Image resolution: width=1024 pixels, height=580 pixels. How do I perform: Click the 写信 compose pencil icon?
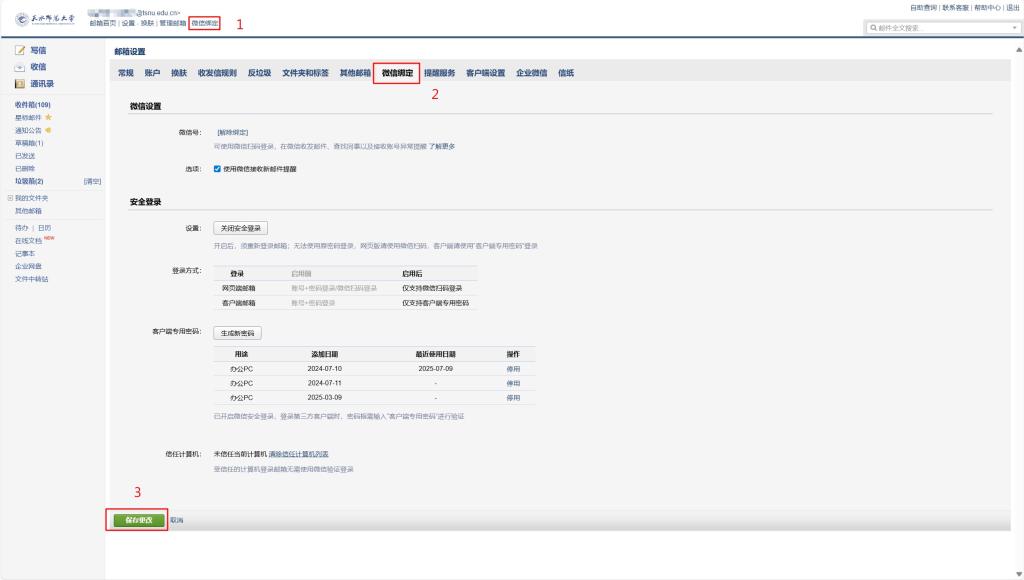click(20, 50)
